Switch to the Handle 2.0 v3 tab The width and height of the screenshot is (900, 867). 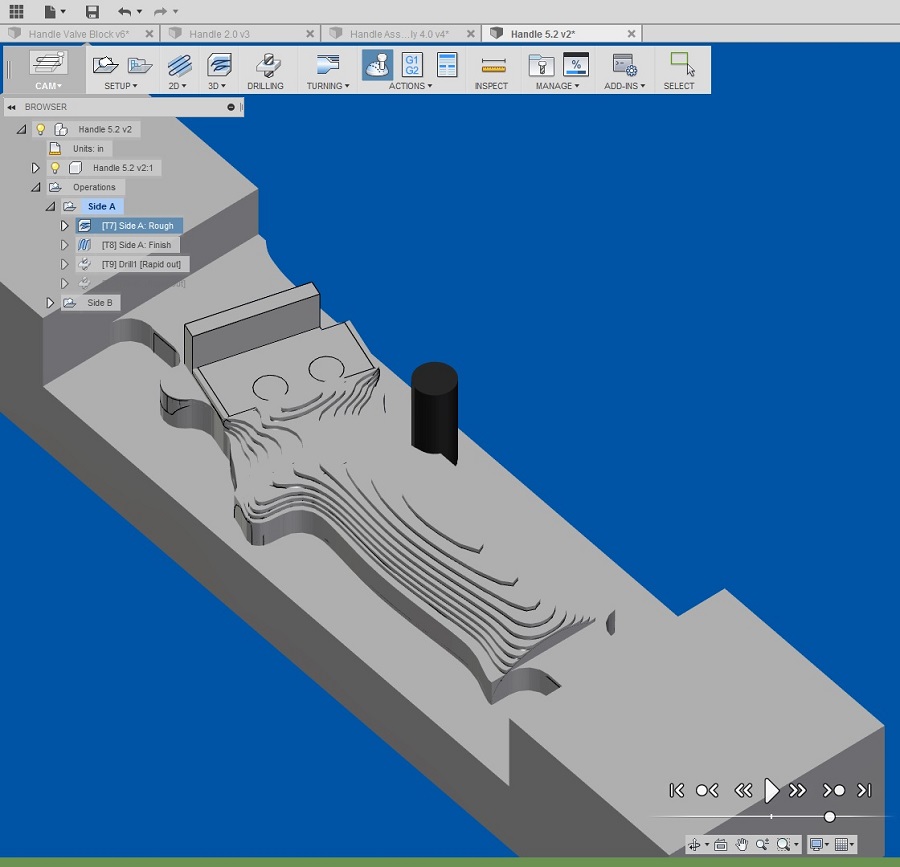(x=220, y=34)
